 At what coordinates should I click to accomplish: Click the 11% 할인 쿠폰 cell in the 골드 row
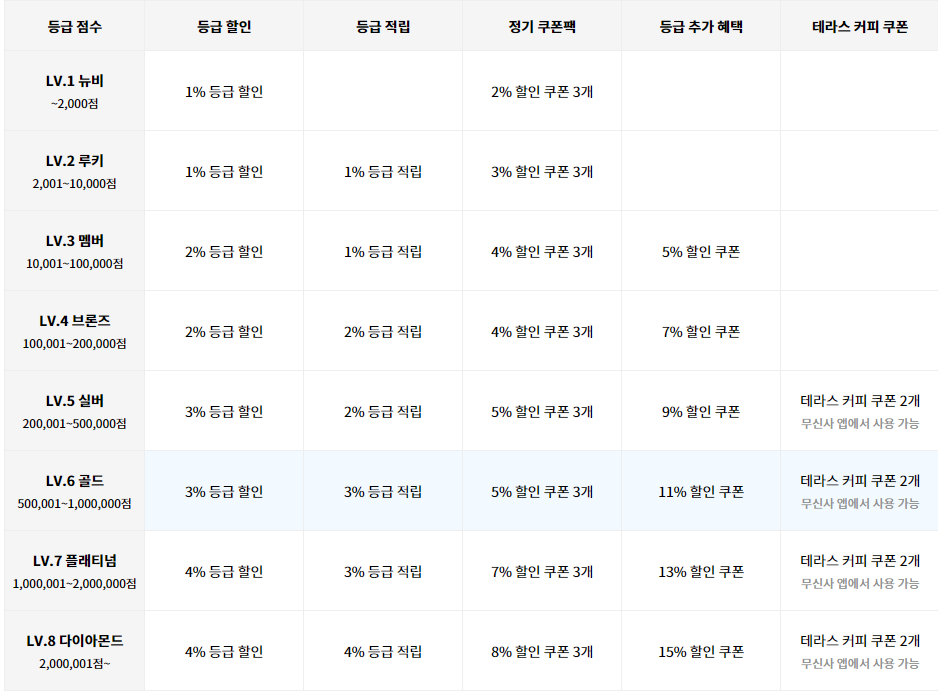[x=701, y=492]
